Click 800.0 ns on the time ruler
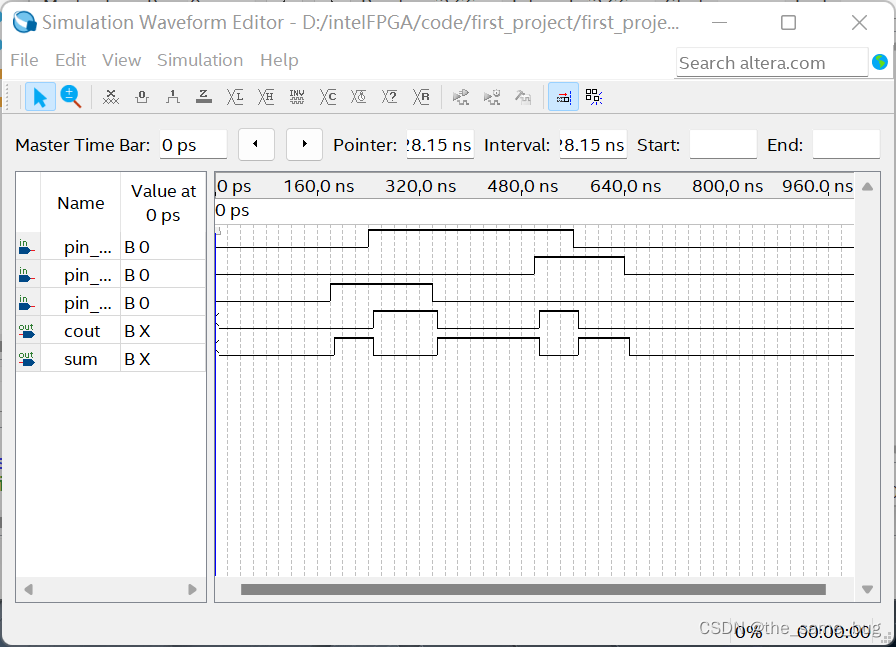The image size is (896, 647). pos(727,186)
